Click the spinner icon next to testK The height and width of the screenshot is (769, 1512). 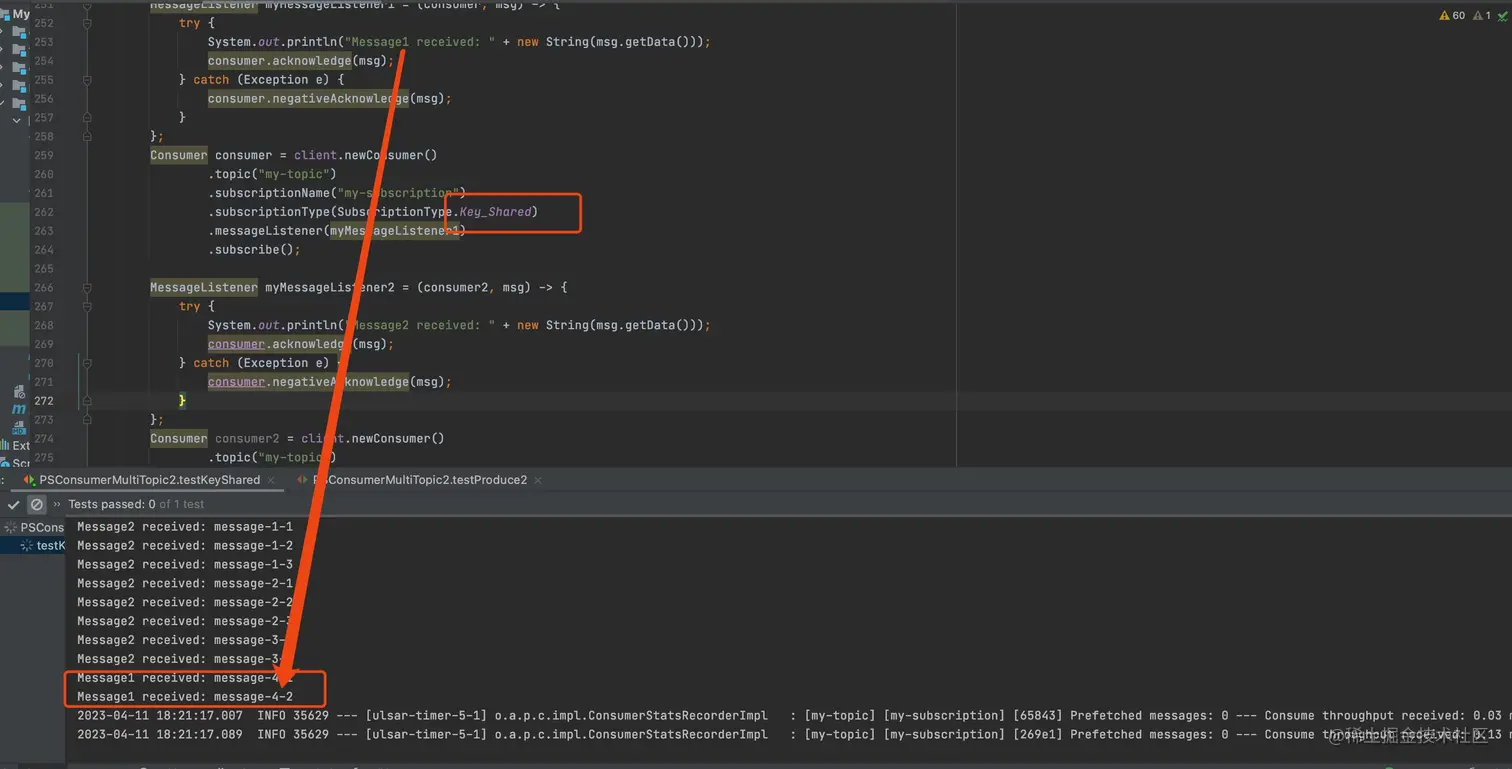click(x=28, y=546)
